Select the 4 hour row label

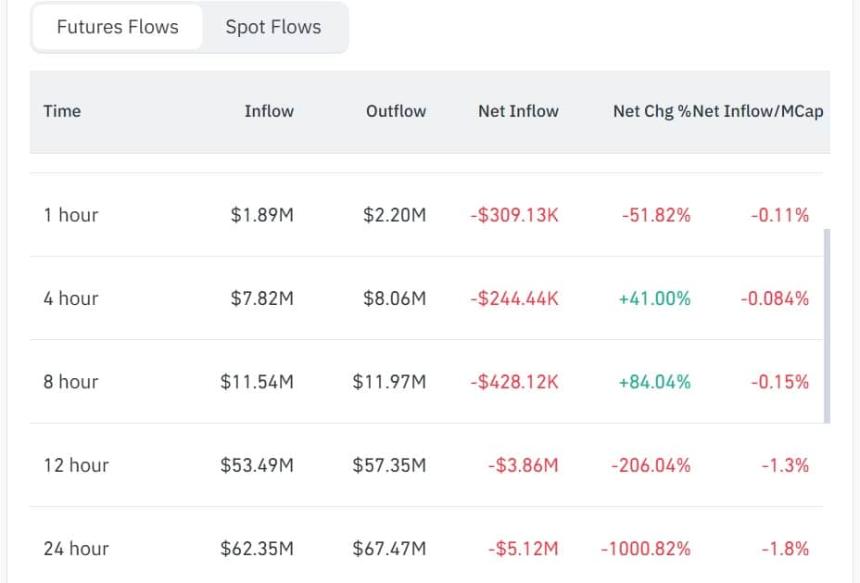click(x=71, y=298)
